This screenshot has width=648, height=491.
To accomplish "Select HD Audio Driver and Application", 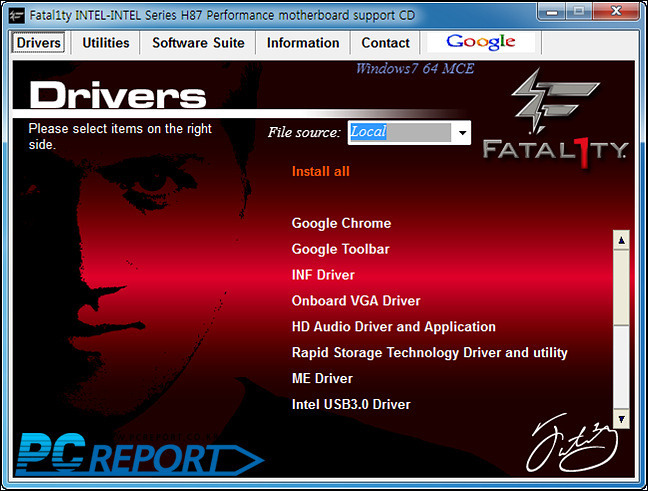I will pos(393,327).
